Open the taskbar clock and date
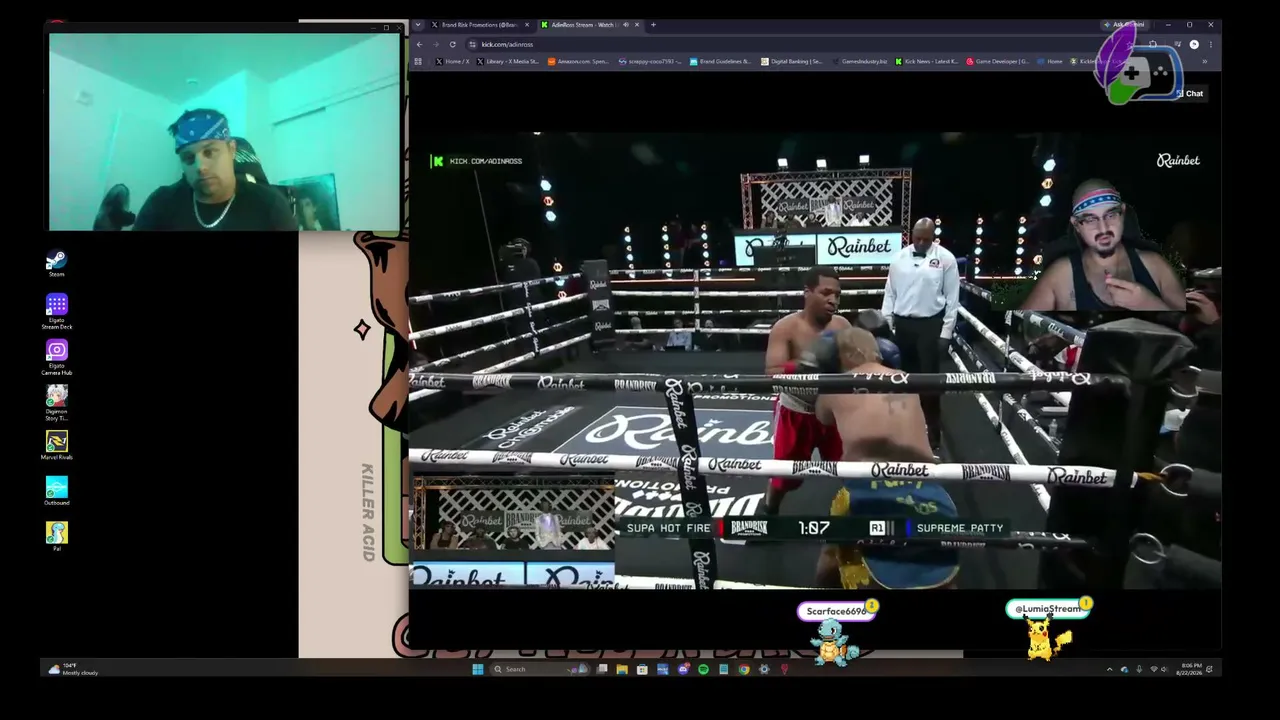Screen dimensions: 1280x720 1190,669
